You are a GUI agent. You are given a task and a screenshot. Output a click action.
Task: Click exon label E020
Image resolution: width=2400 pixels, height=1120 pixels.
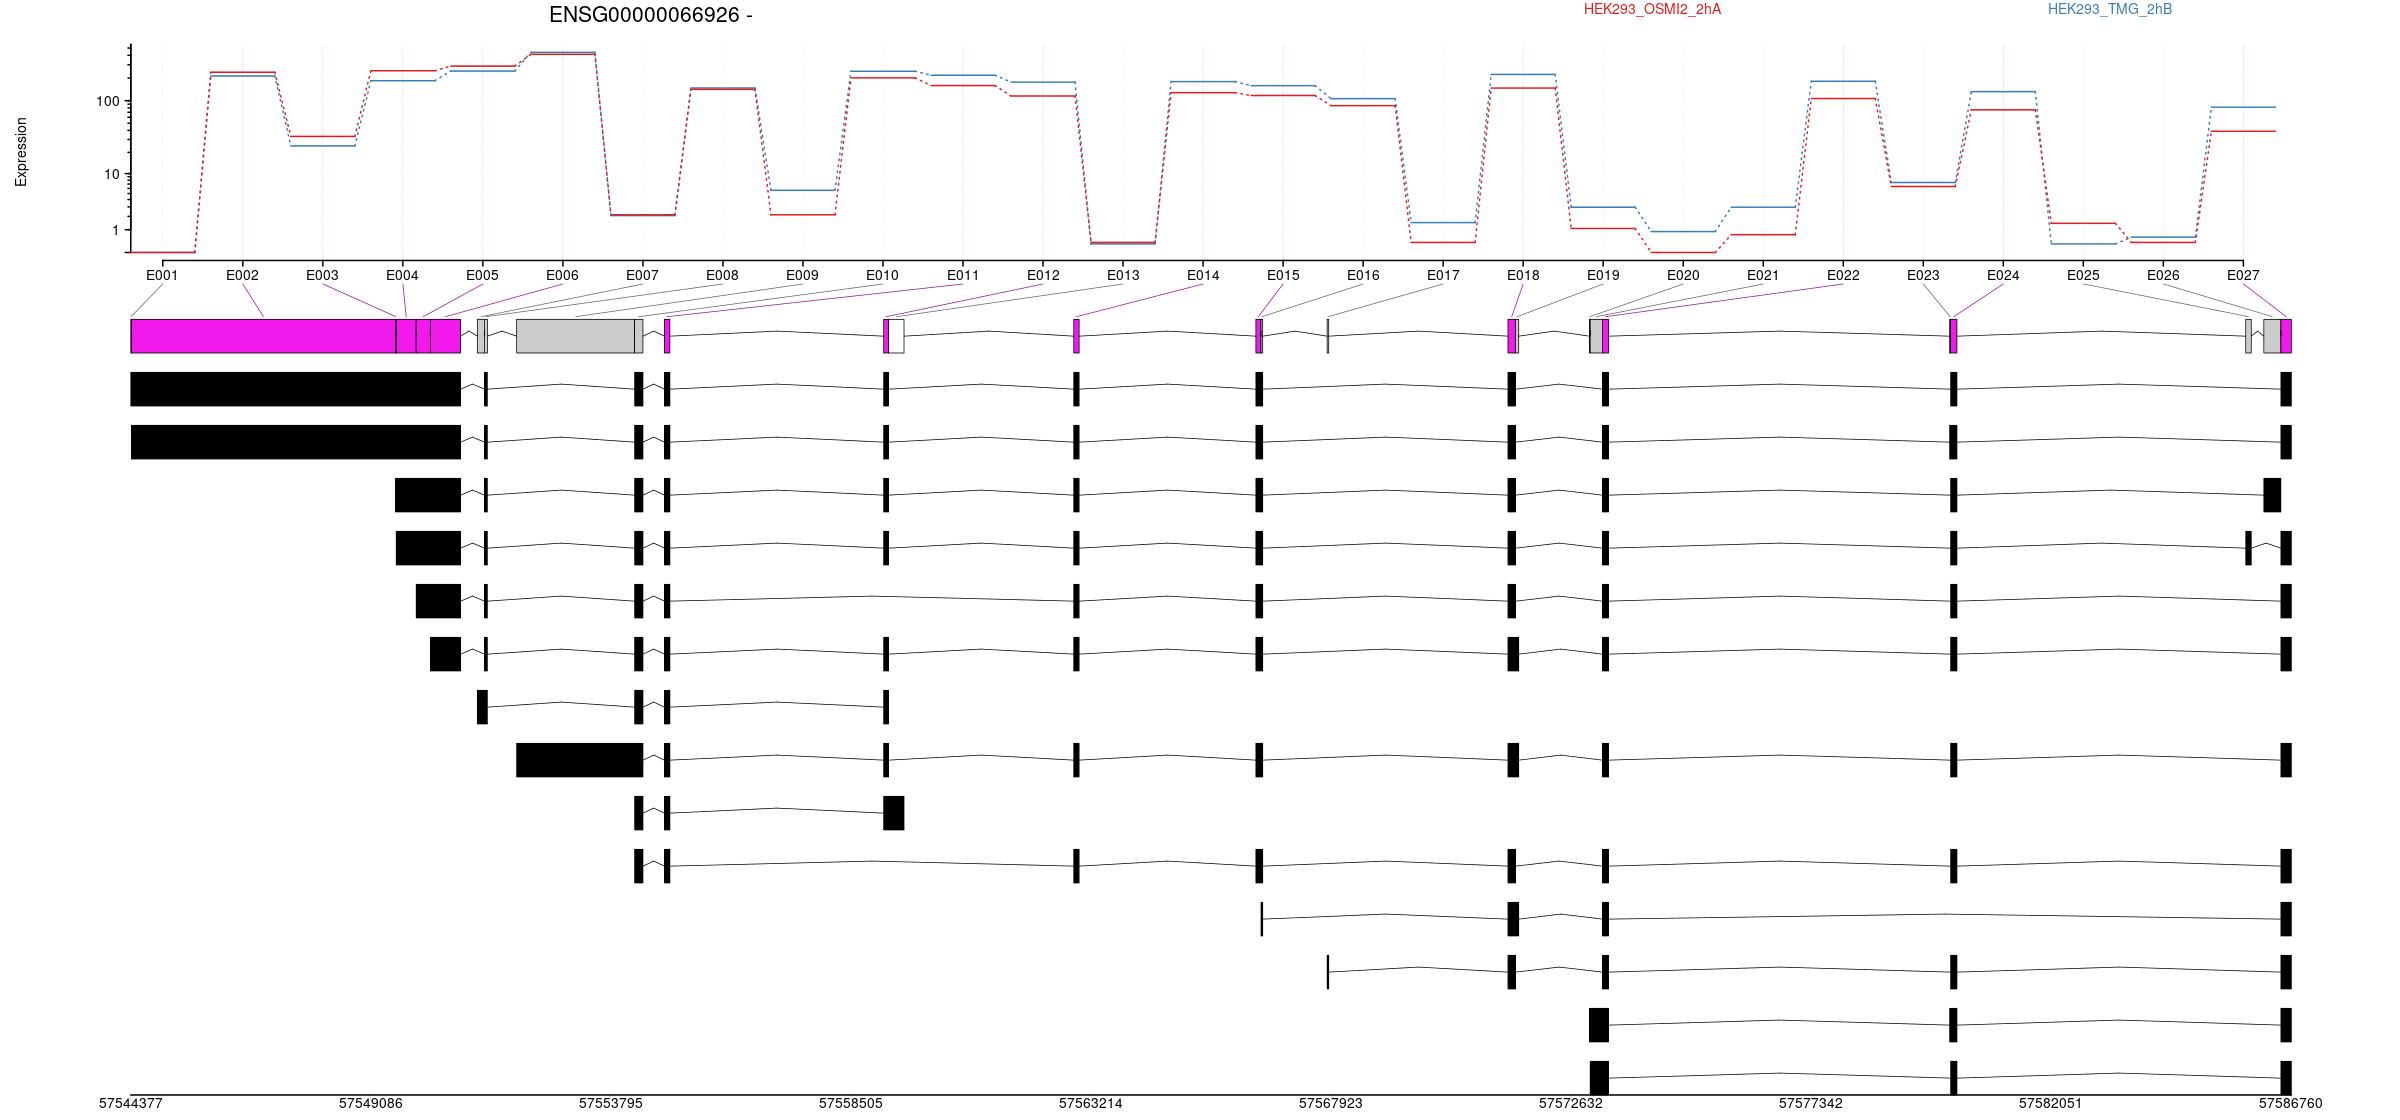1683,275
